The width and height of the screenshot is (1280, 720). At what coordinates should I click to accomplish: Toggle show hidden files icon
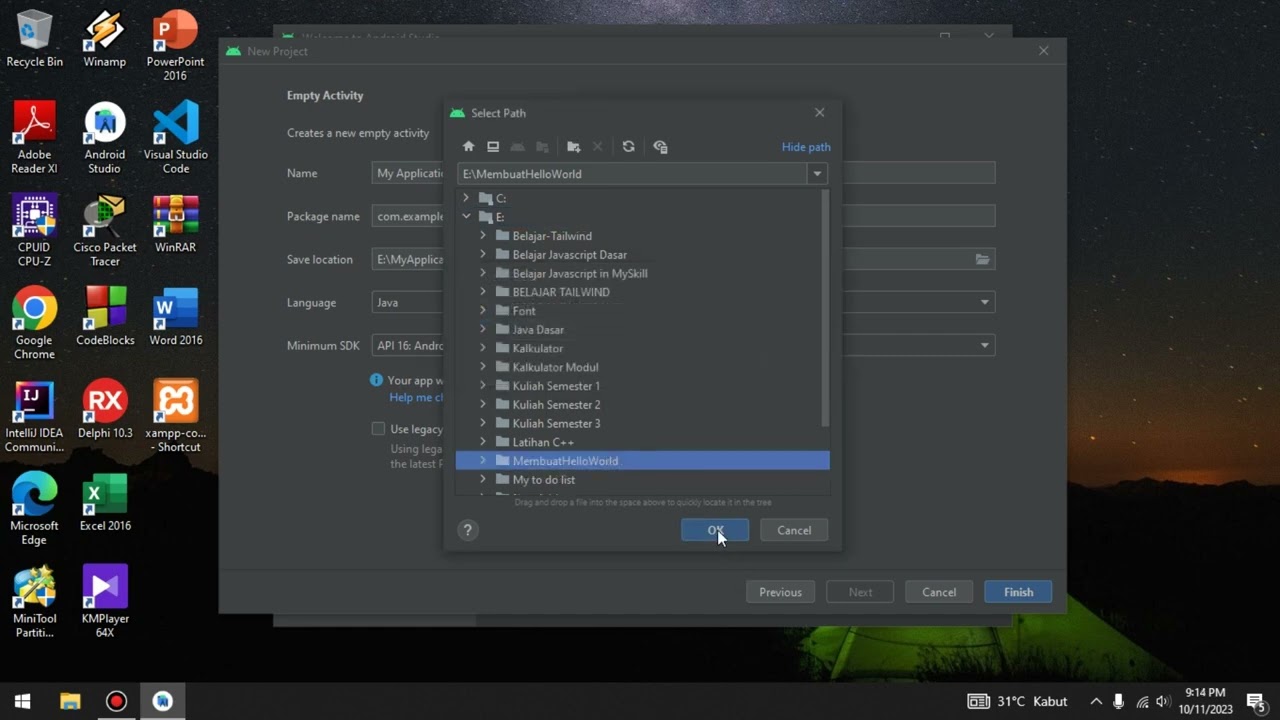660,147
